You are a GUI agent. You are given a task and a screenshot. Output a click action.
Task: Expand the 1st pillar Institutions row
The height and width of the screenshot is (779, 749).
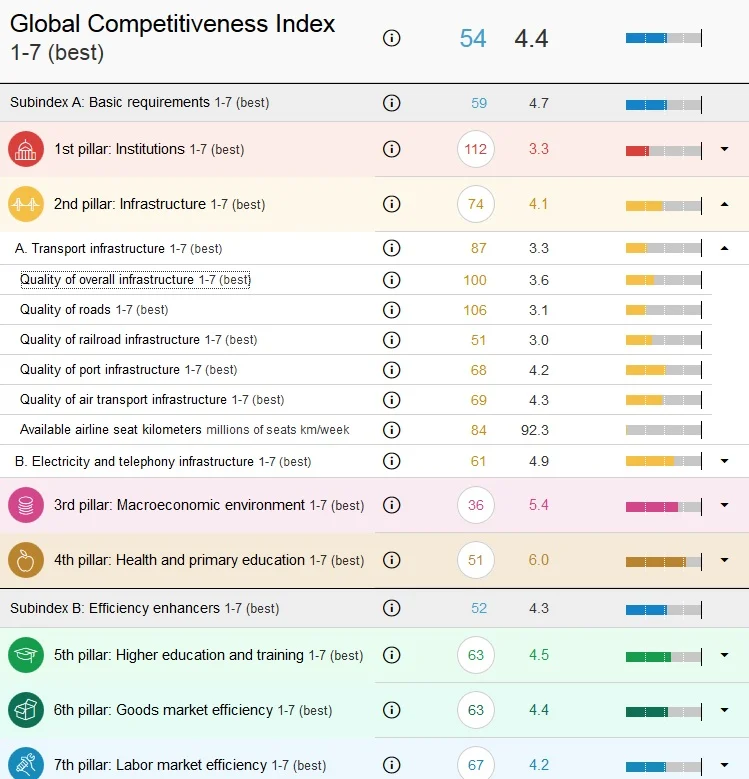(725, 149)
